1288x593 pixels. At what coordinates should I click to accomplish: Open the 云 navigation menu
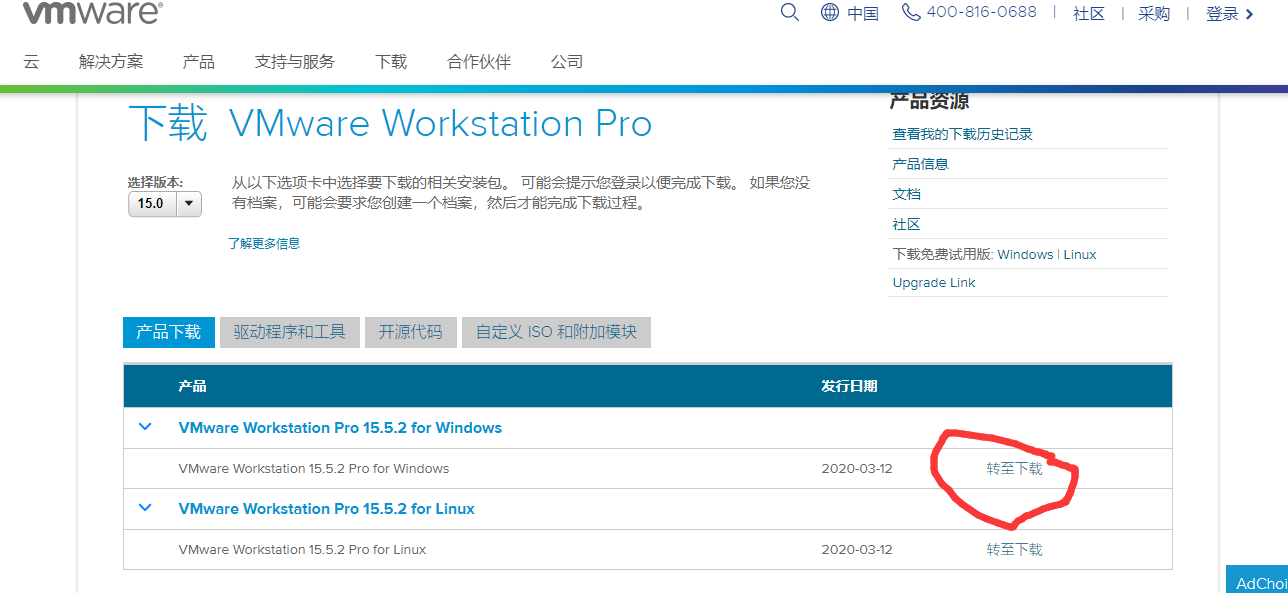coord(31,62)
